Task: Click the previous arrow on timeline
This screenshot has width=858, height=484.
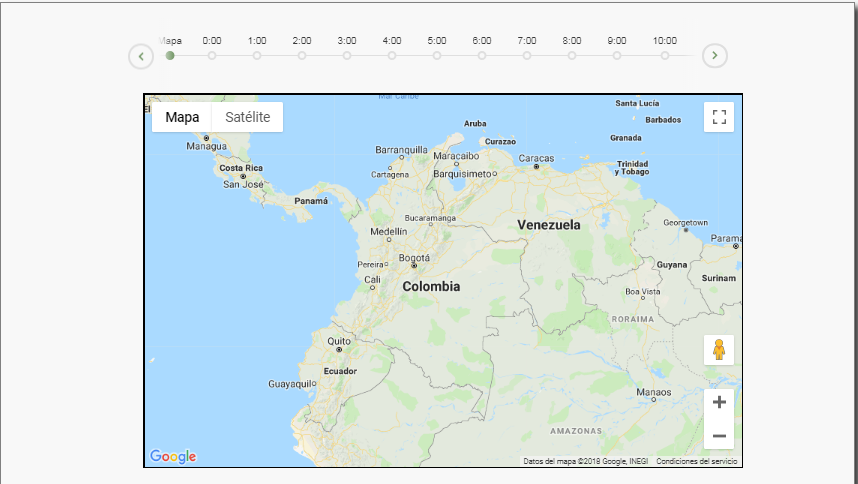Action: pos(141,56)
